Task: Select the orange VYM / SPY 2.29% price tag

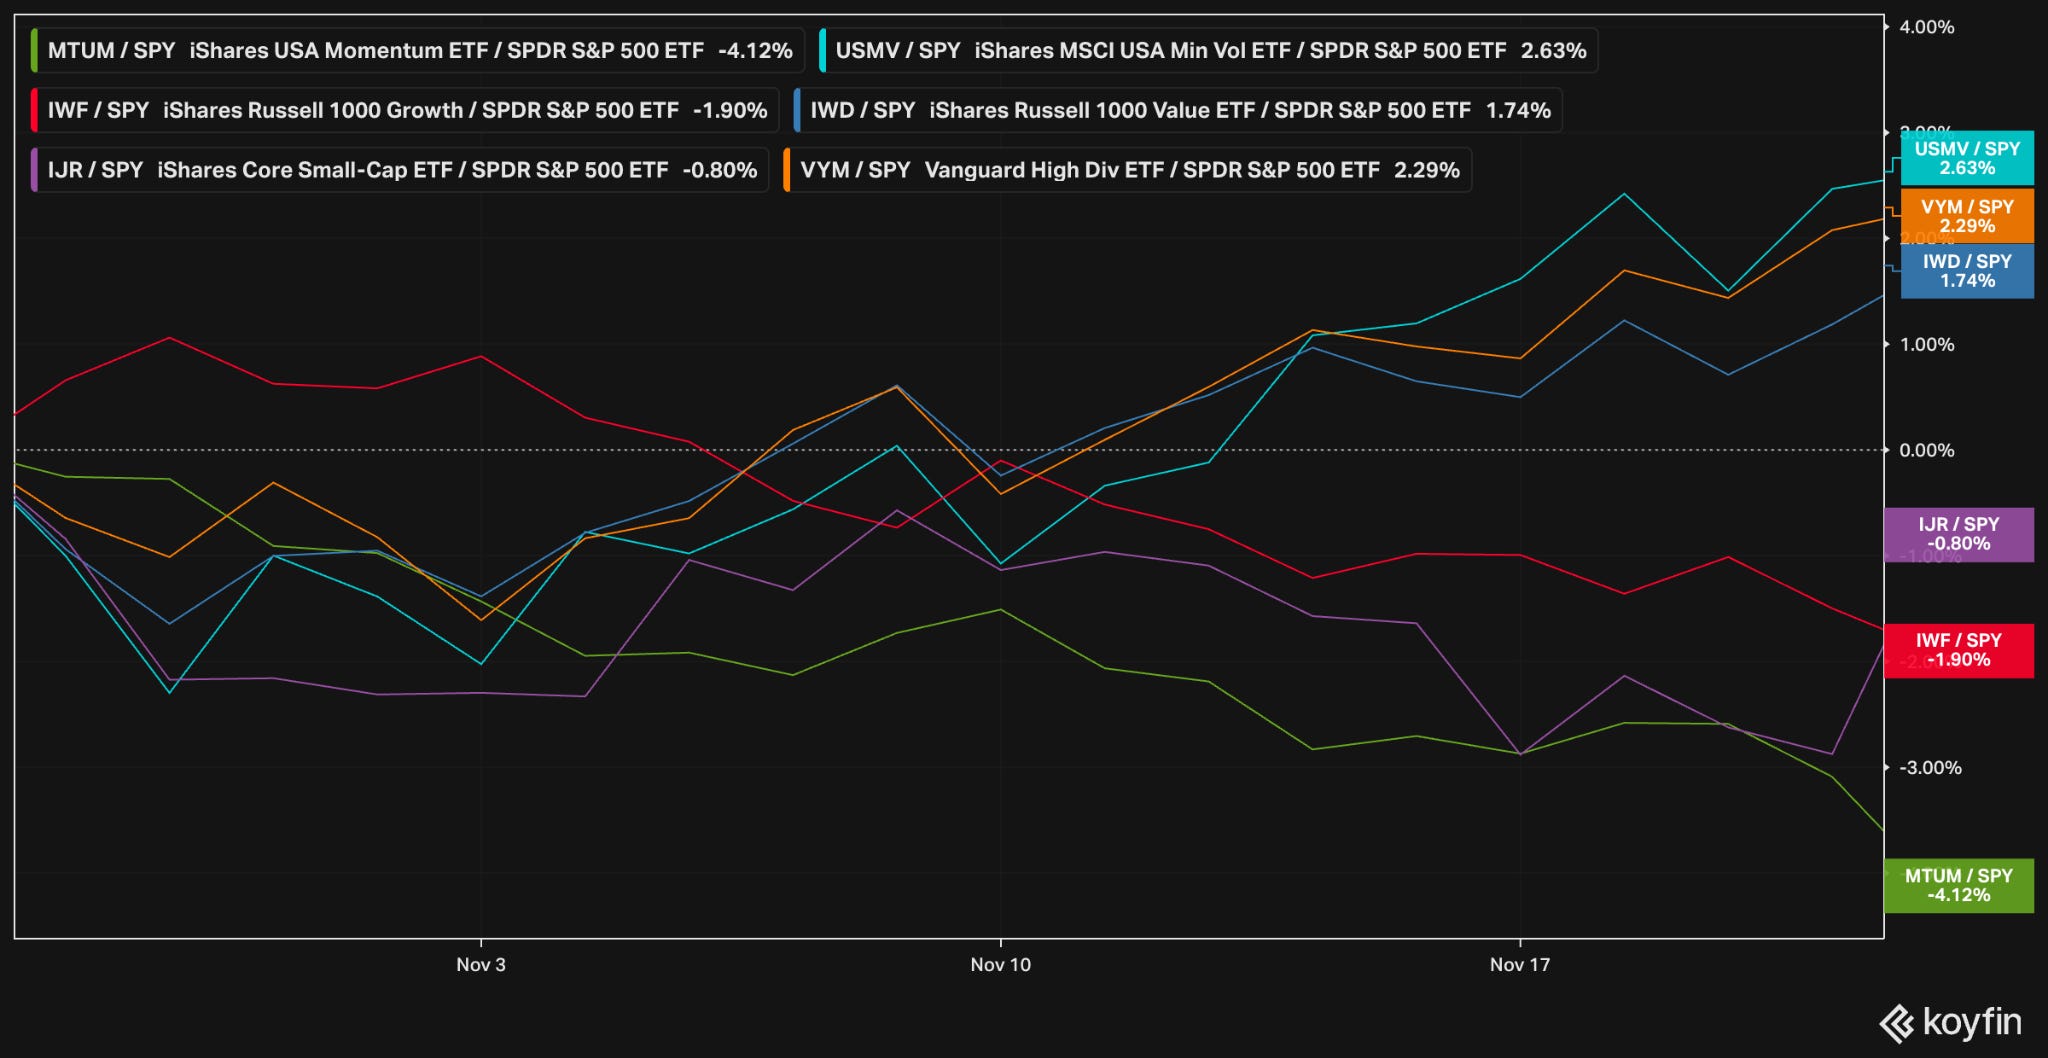Action: pyautogui.click(x=1967, y=216)
